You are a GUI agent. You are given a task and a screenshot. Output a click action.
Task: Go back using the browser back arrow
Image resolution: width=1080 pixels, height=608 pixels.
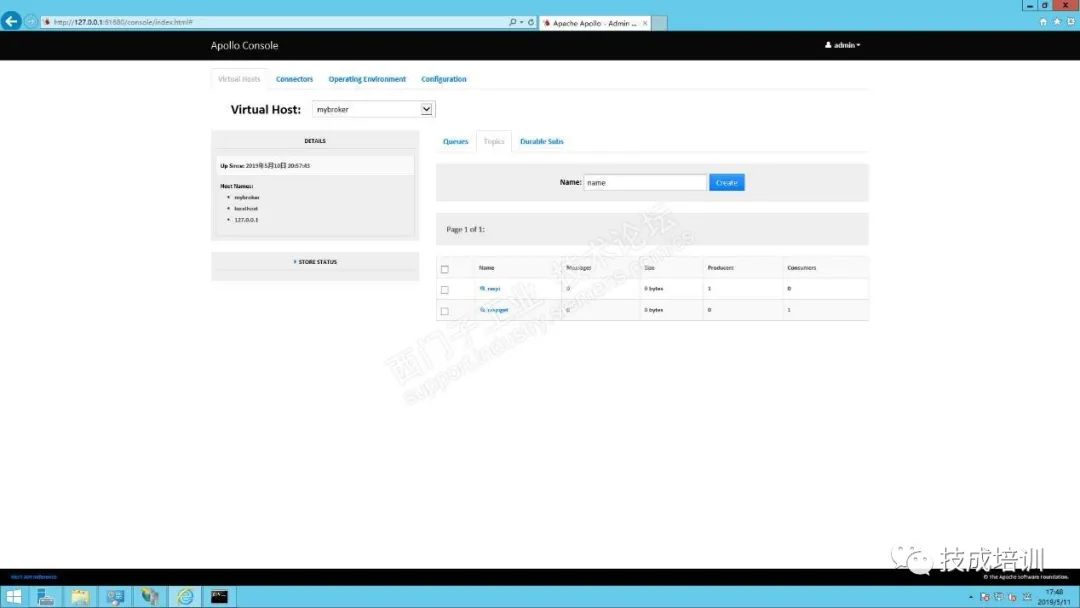tap(11, 21)
